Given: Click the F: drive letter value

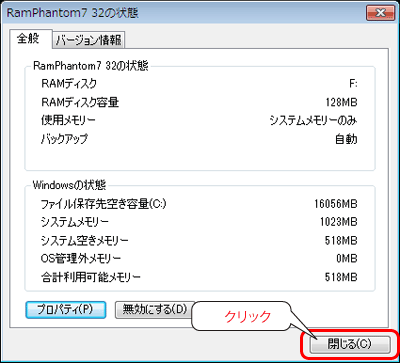Looking at the screenshot, I should 353,84.
